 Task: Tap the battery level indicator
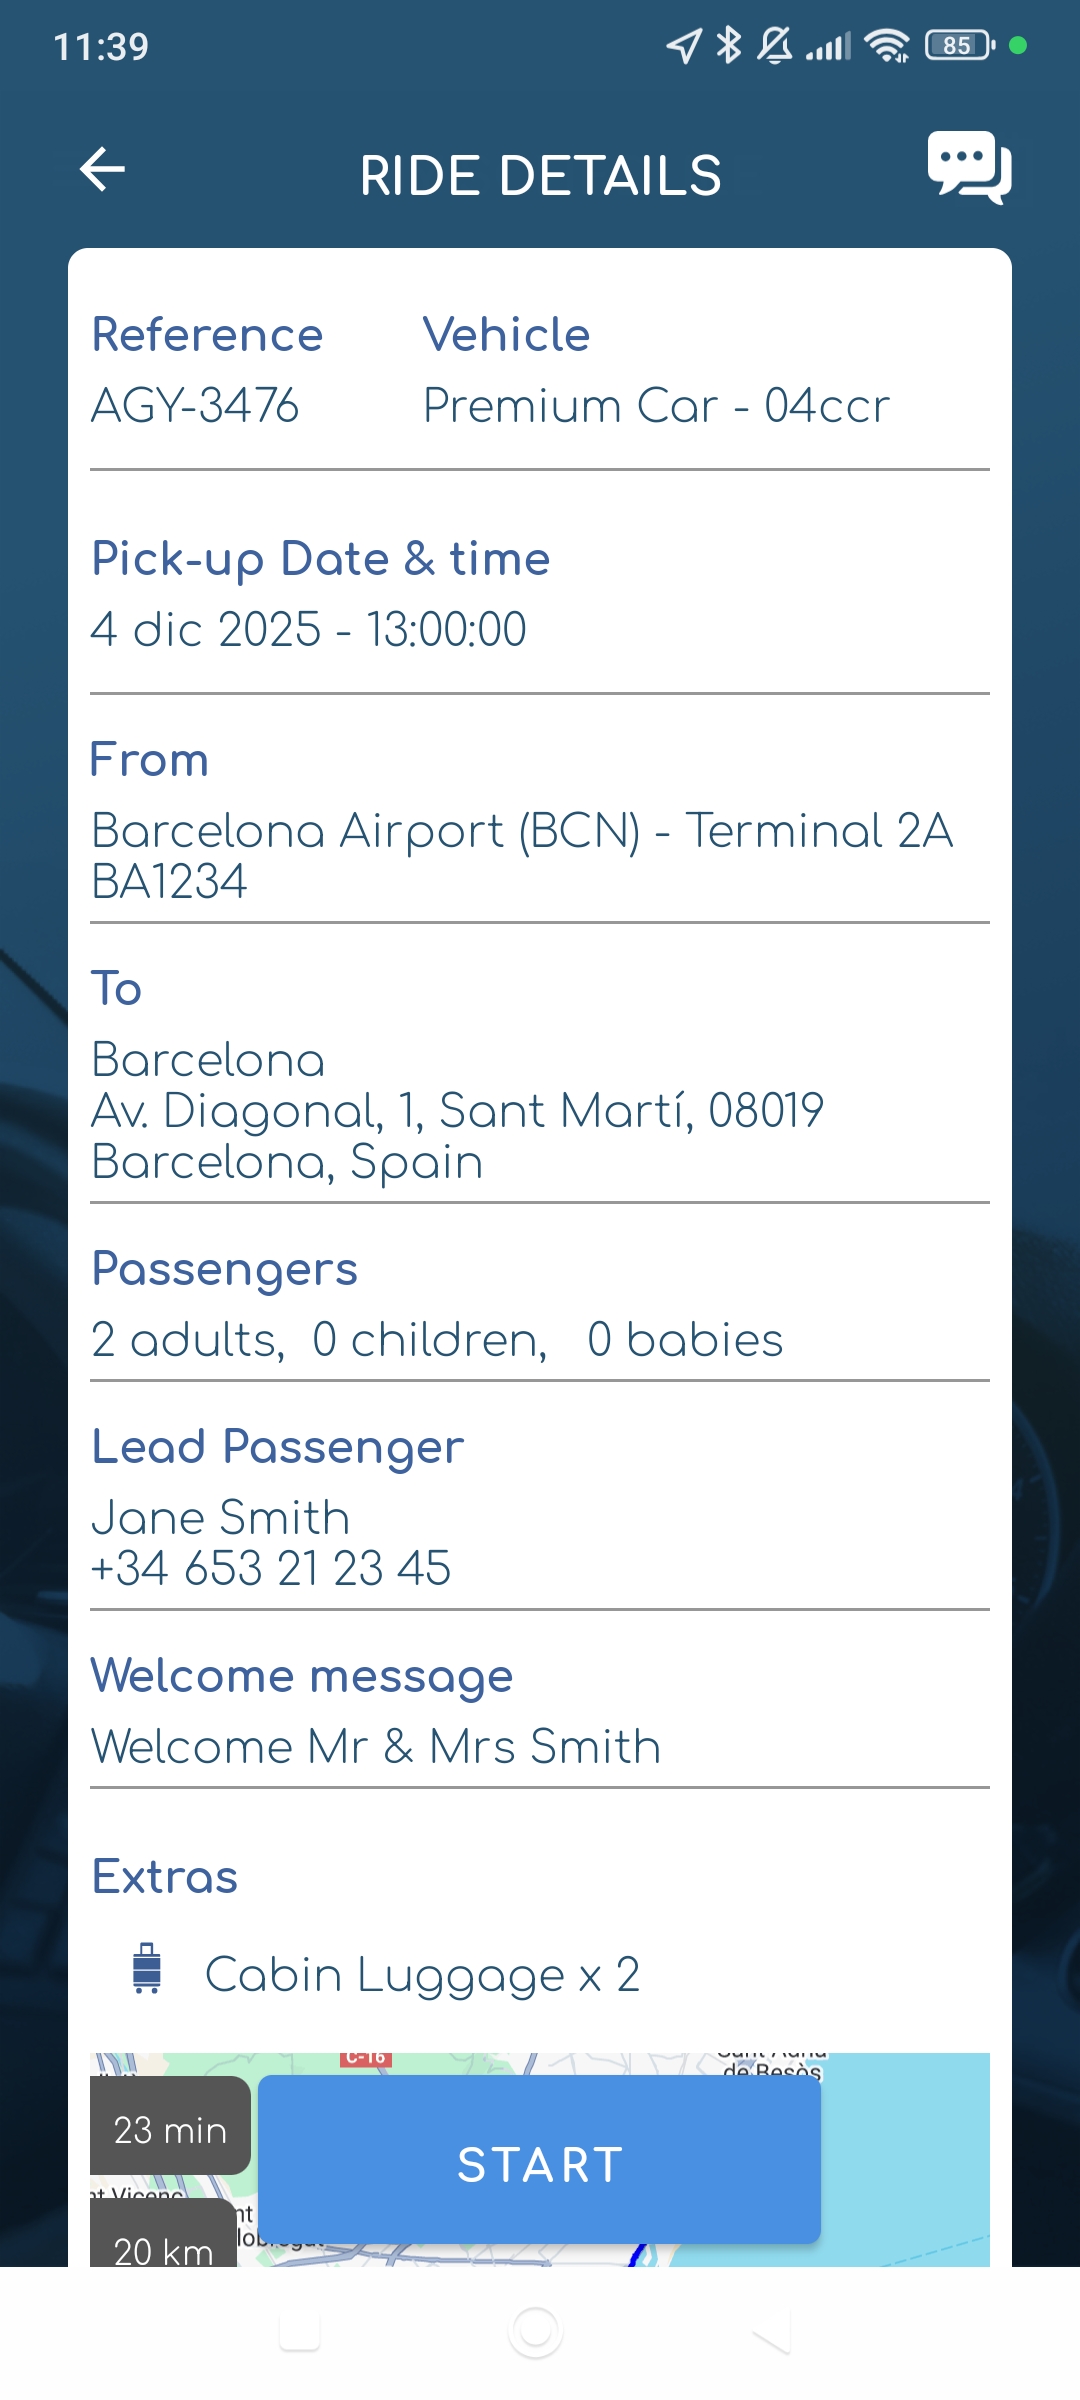pos(959,45)
